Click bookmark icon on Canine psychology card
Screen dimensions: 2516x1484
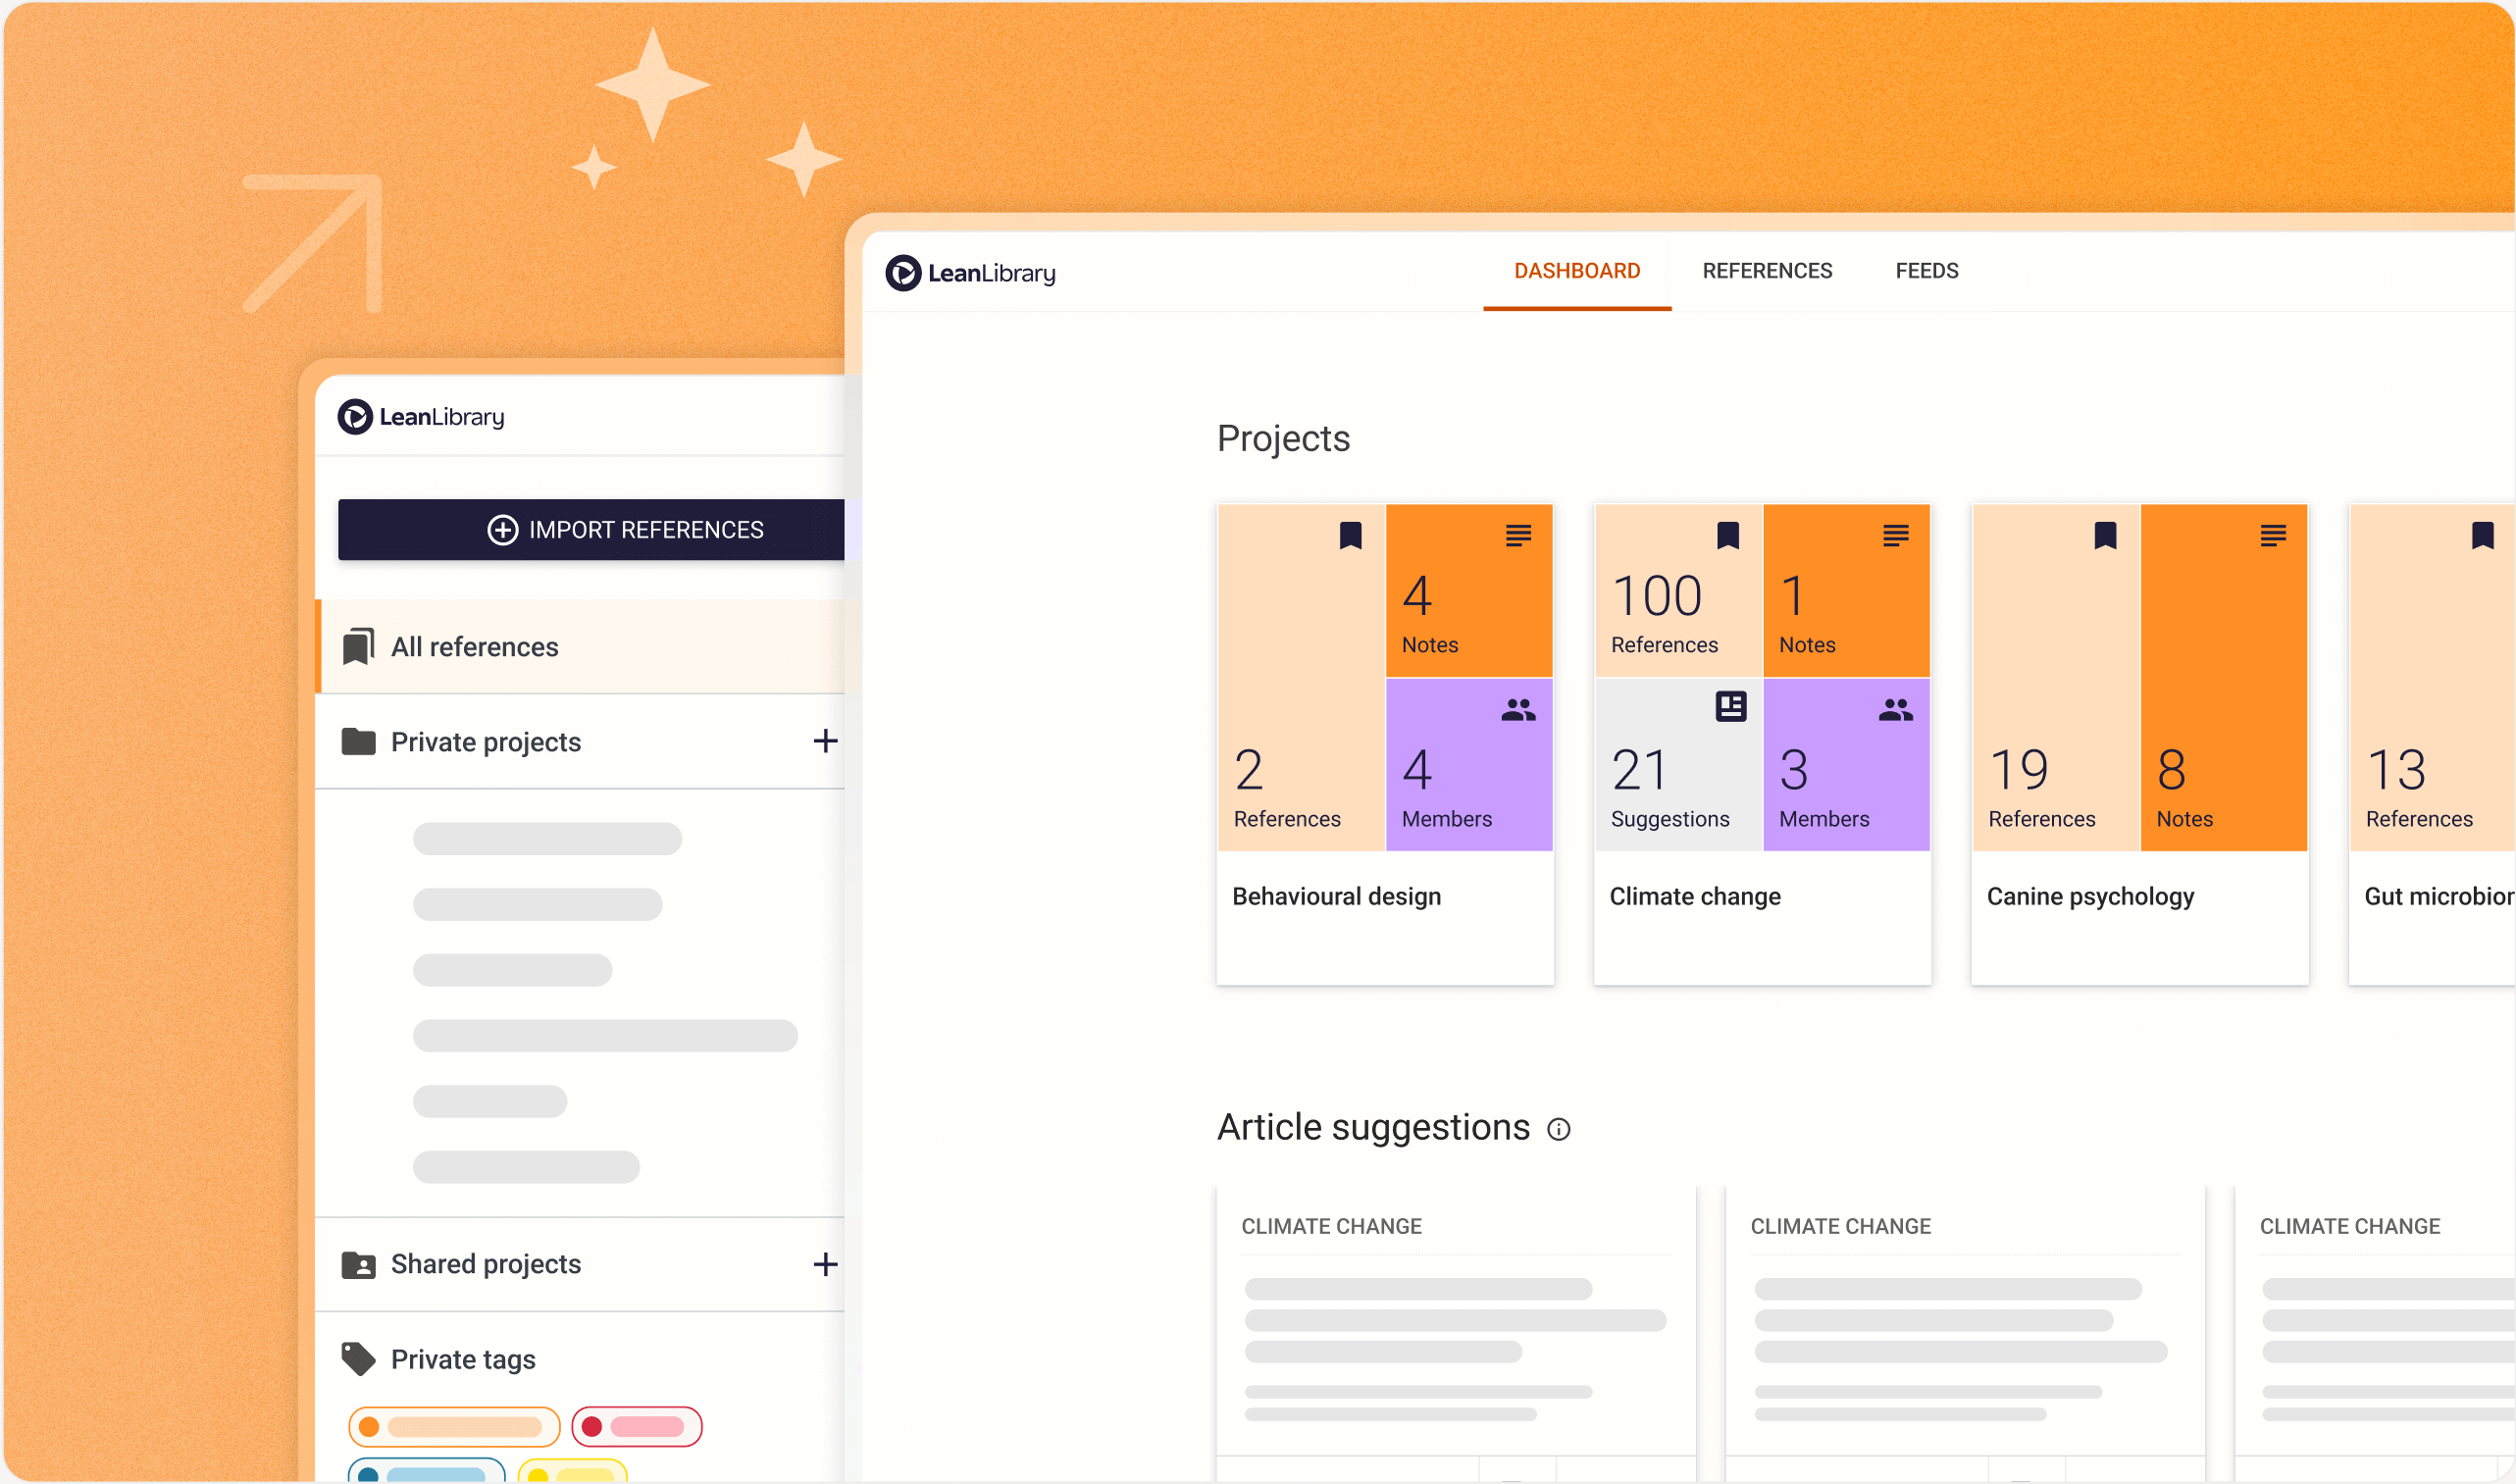coord(2105,536)
